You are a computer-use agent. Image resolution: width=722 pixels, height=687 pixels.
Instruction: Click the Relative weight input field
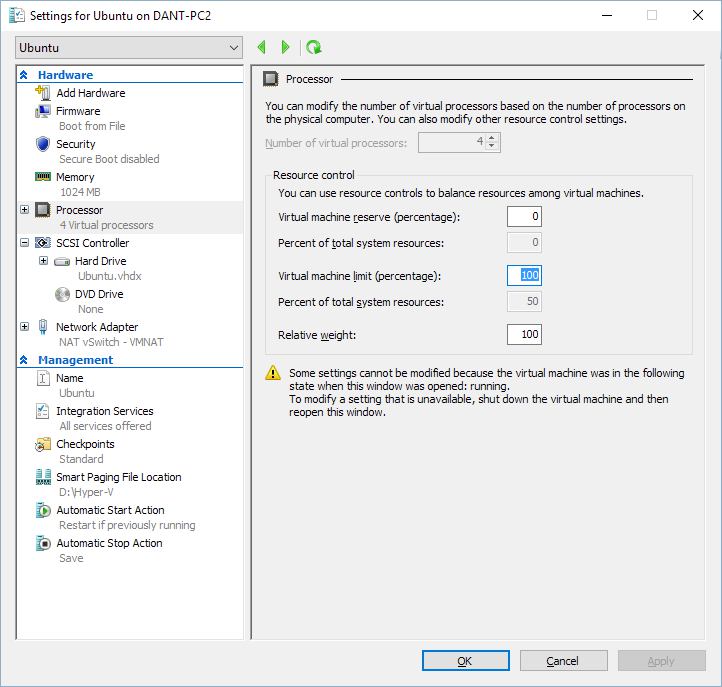pos(524,335)
